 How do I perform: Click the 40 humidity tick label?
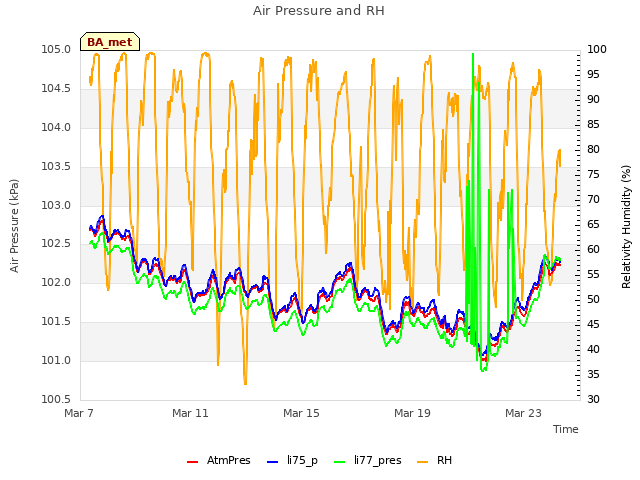pyautogui.click(x=593, y=350)
